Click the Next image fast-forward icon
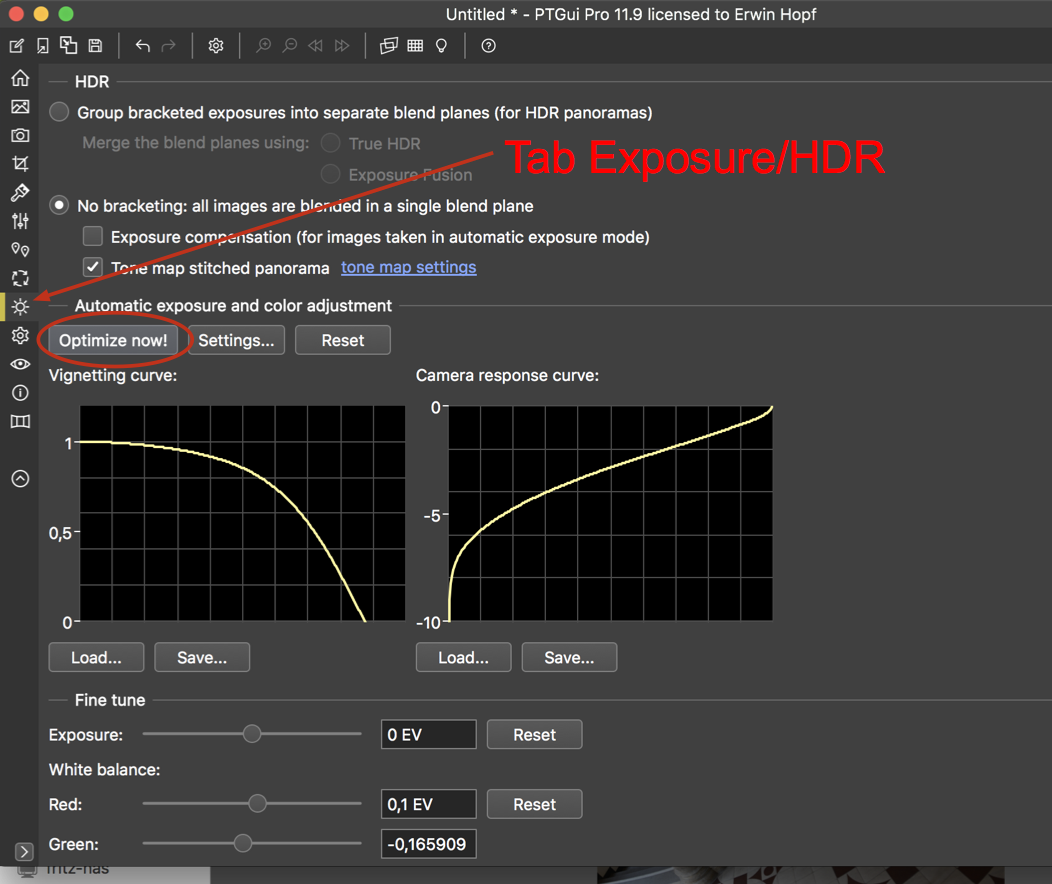1052x884 pixels. (342, 46)
